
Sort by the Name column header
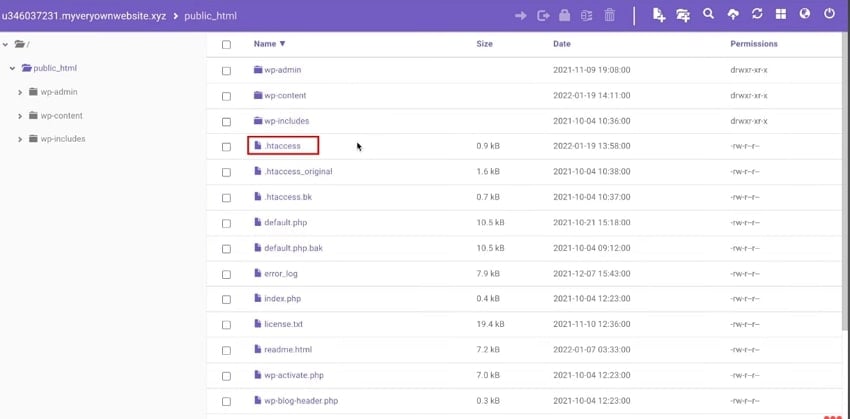click(x=269, y=44)
